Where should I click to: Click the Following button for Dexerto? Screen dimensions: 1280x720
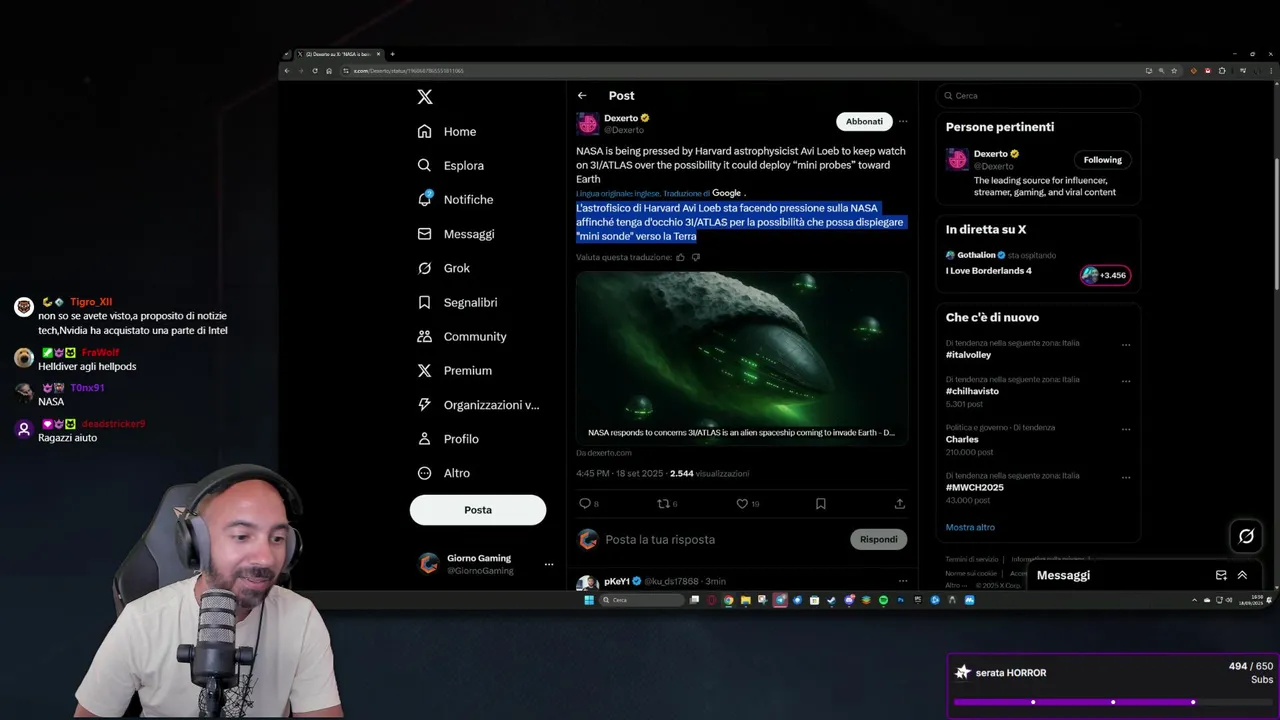click(1103, 160)
